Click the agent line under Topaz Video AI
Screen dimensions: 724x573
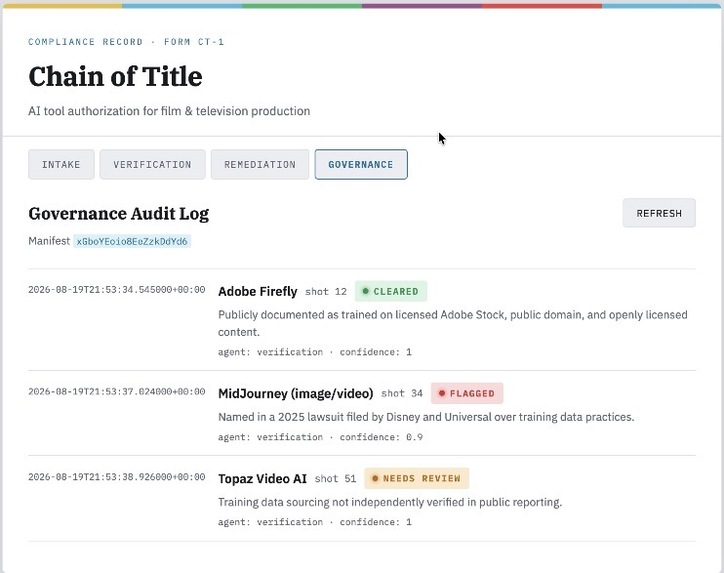coord(315,522)
